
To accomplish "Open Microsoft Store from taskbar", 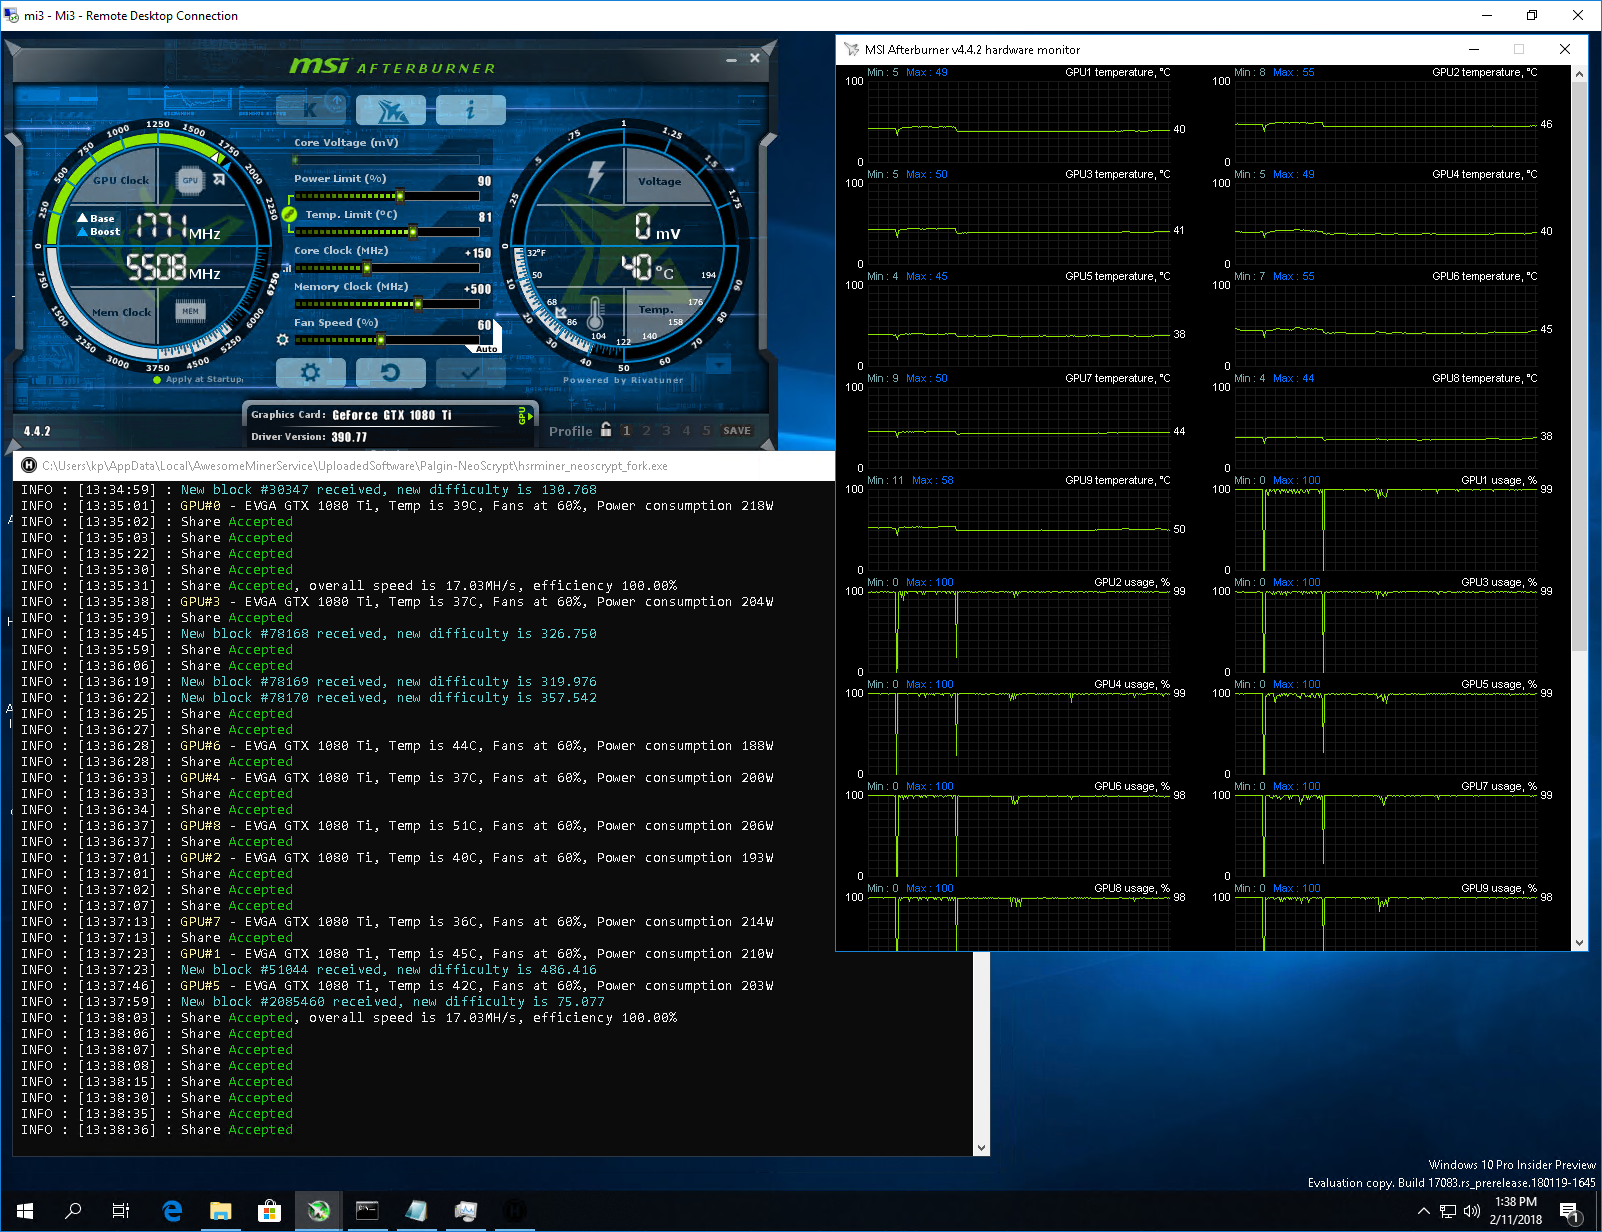I will pyautogui.click(x=269, y=1211).
